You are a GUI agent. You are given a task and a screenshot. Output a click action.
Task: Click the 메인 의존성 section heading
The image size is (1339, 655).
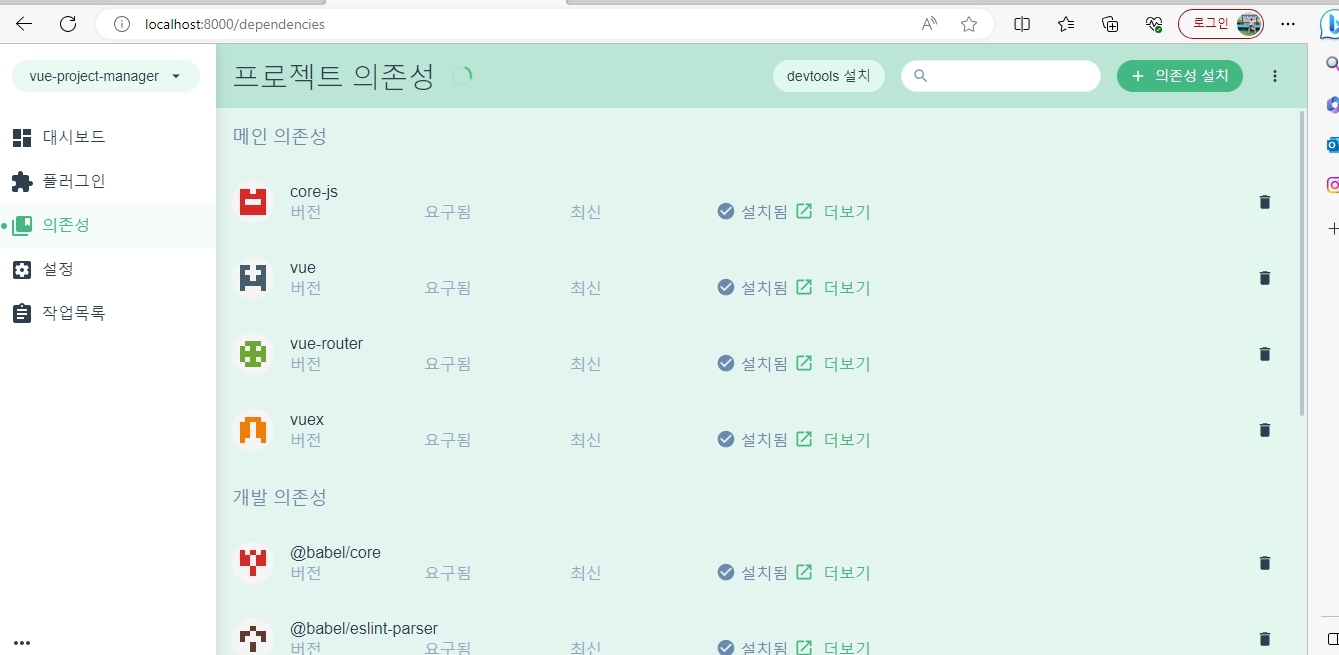[280, 136]
